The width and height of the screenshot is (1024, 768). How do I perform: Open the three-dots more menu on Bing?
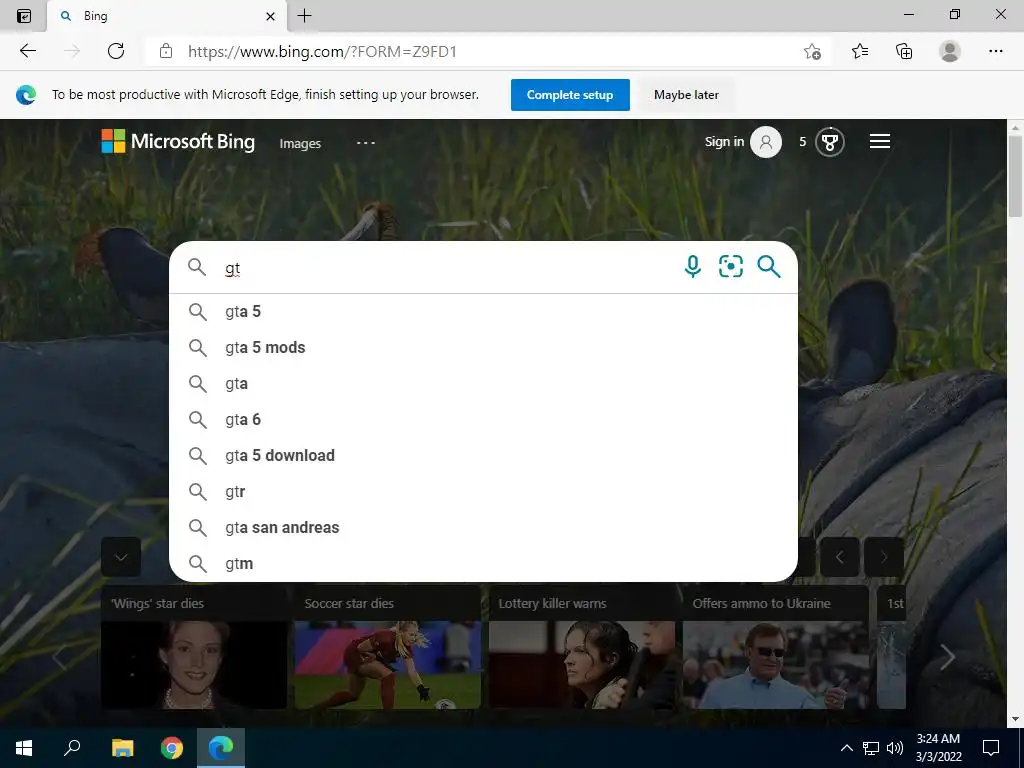coord(366,142)
